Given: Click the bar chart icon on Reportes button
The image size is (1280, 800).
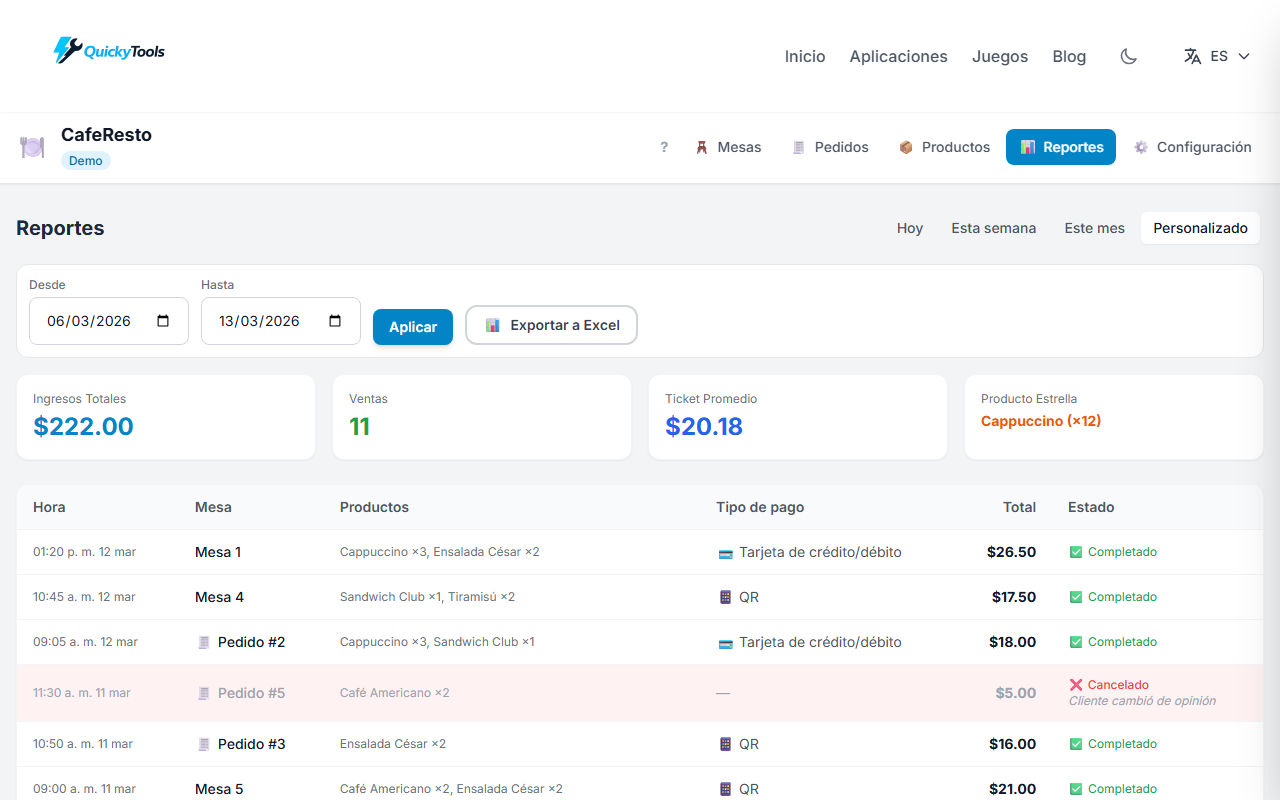Looking at the screenshot, I should pos(1029,147).
